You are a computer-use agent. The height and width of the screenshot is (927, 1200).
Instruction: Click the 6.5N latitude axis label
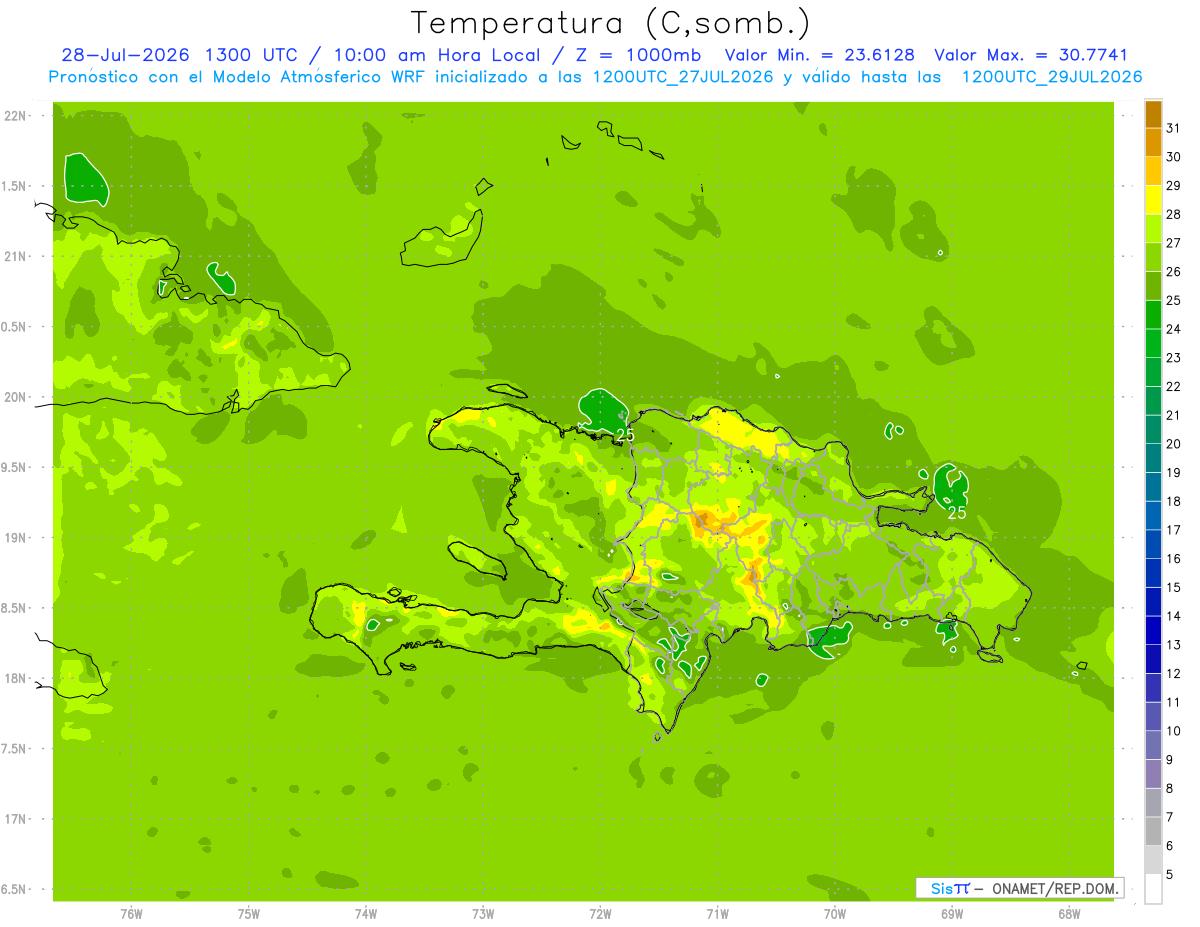[14, 889]
